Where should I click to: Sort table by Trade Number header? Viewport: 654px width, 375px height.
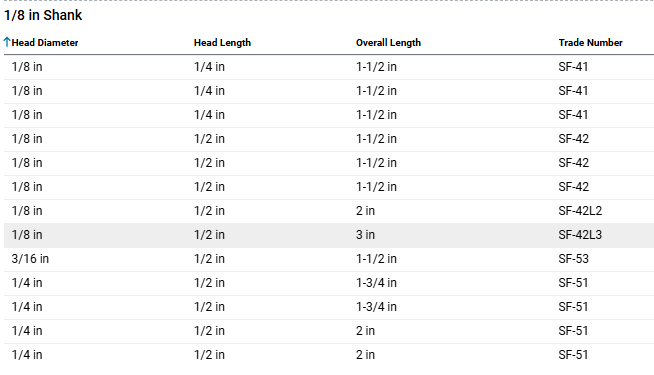tap(591, 43)
